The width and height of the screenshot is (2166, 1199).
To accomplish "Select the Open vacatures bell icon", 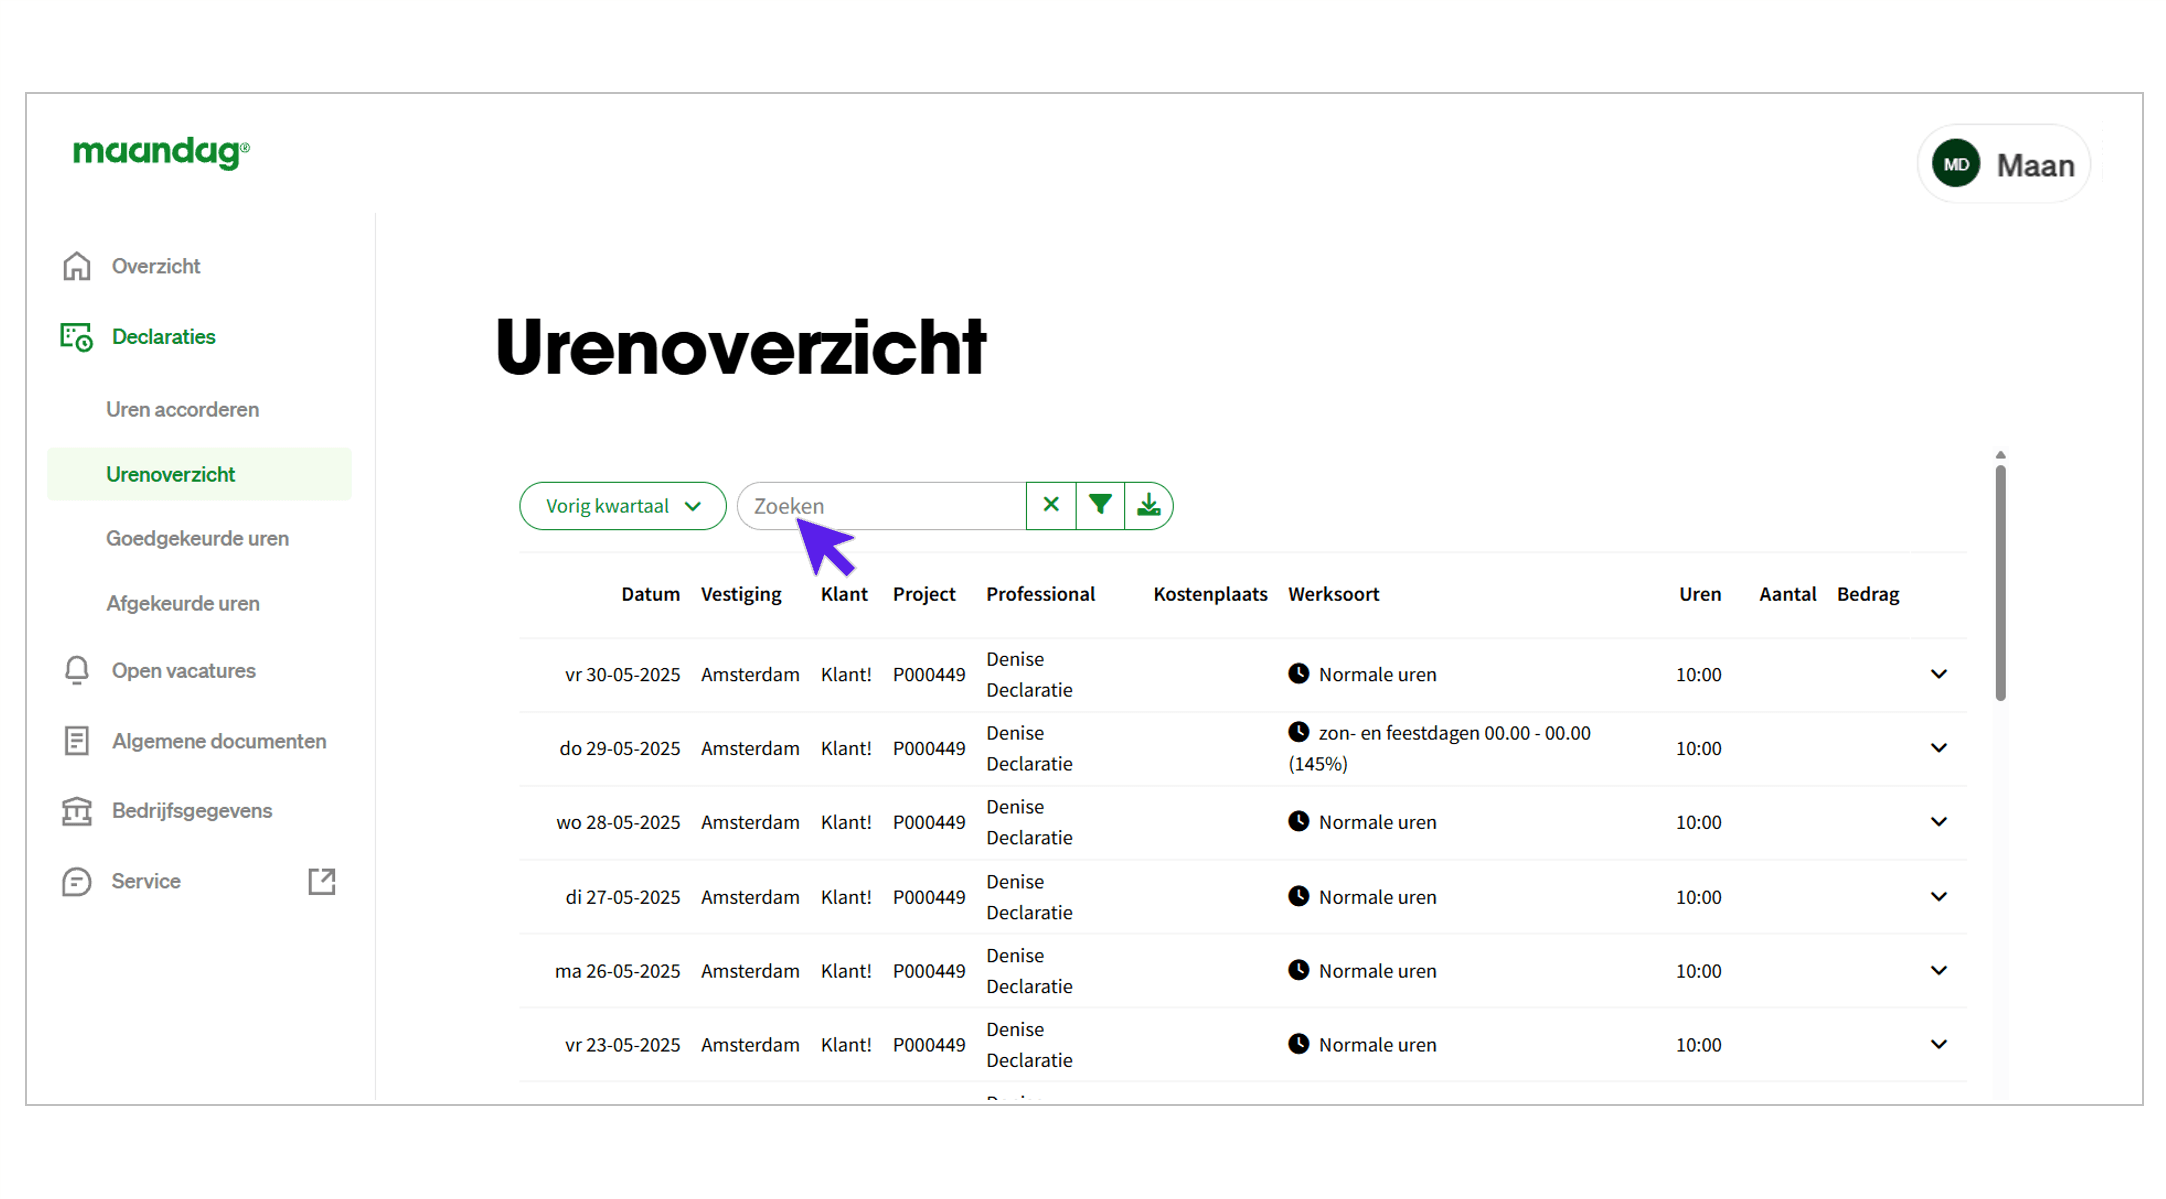I will point(77,670).
